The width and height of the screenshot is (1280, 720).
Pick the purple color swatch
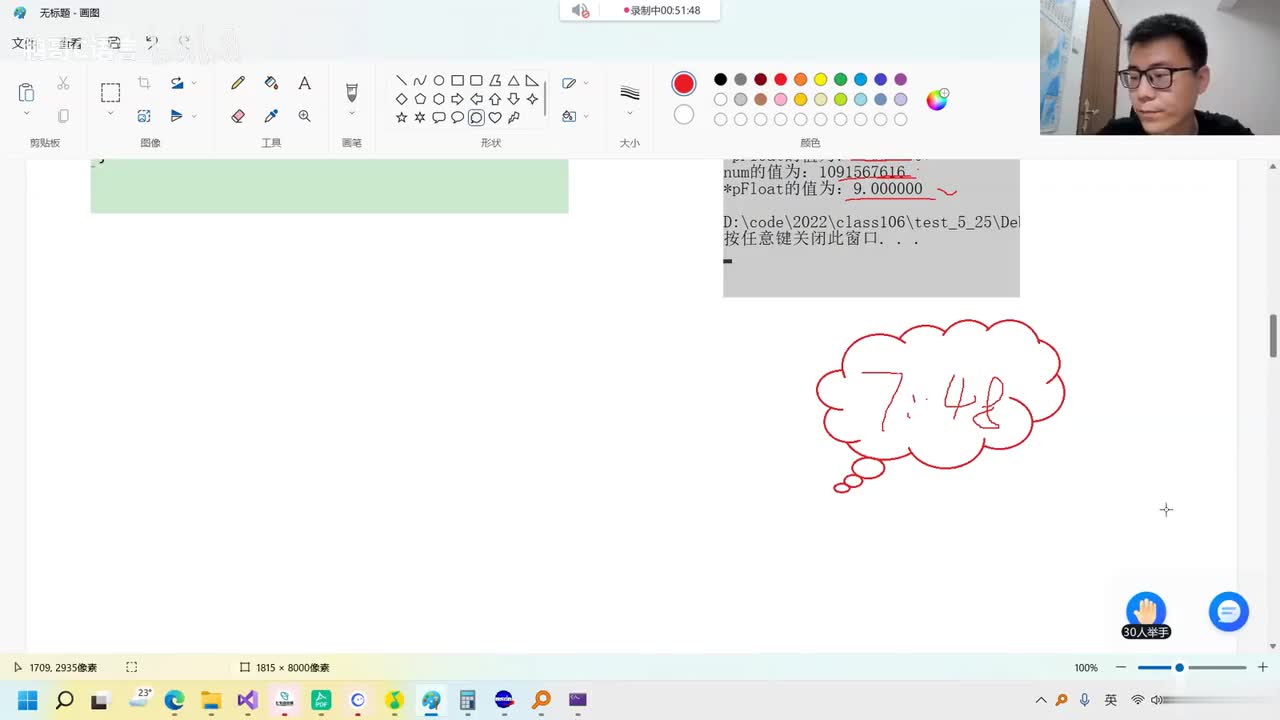(x=900, y=79)
